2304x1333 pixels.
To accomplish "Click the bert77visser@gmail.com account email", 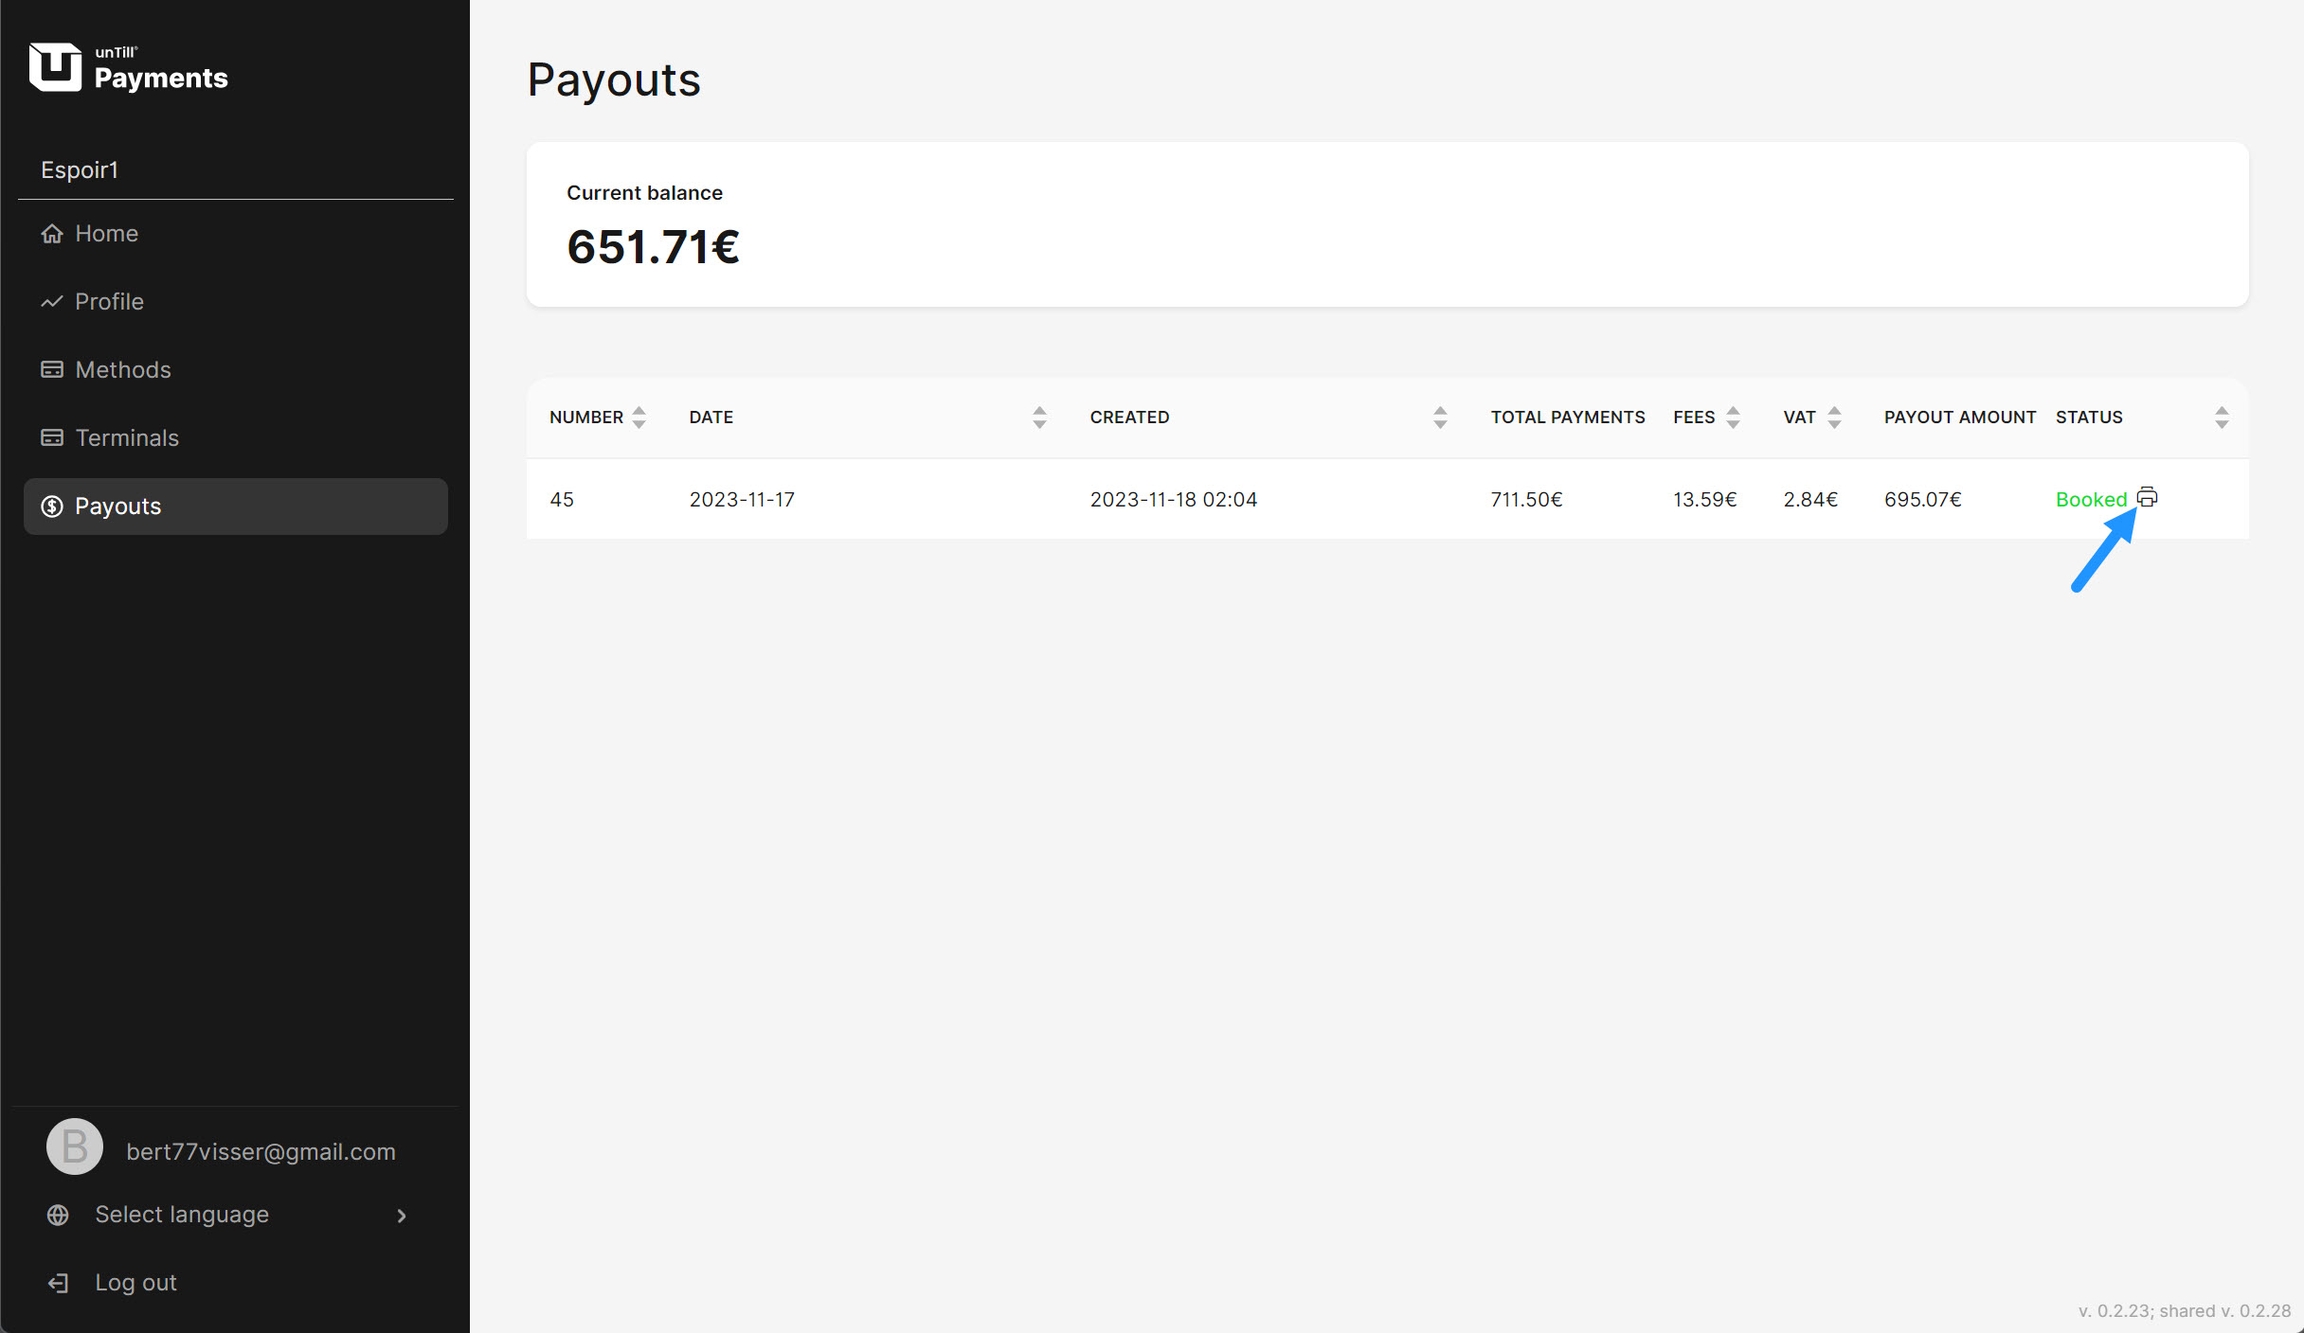I will click(261, 1151).
